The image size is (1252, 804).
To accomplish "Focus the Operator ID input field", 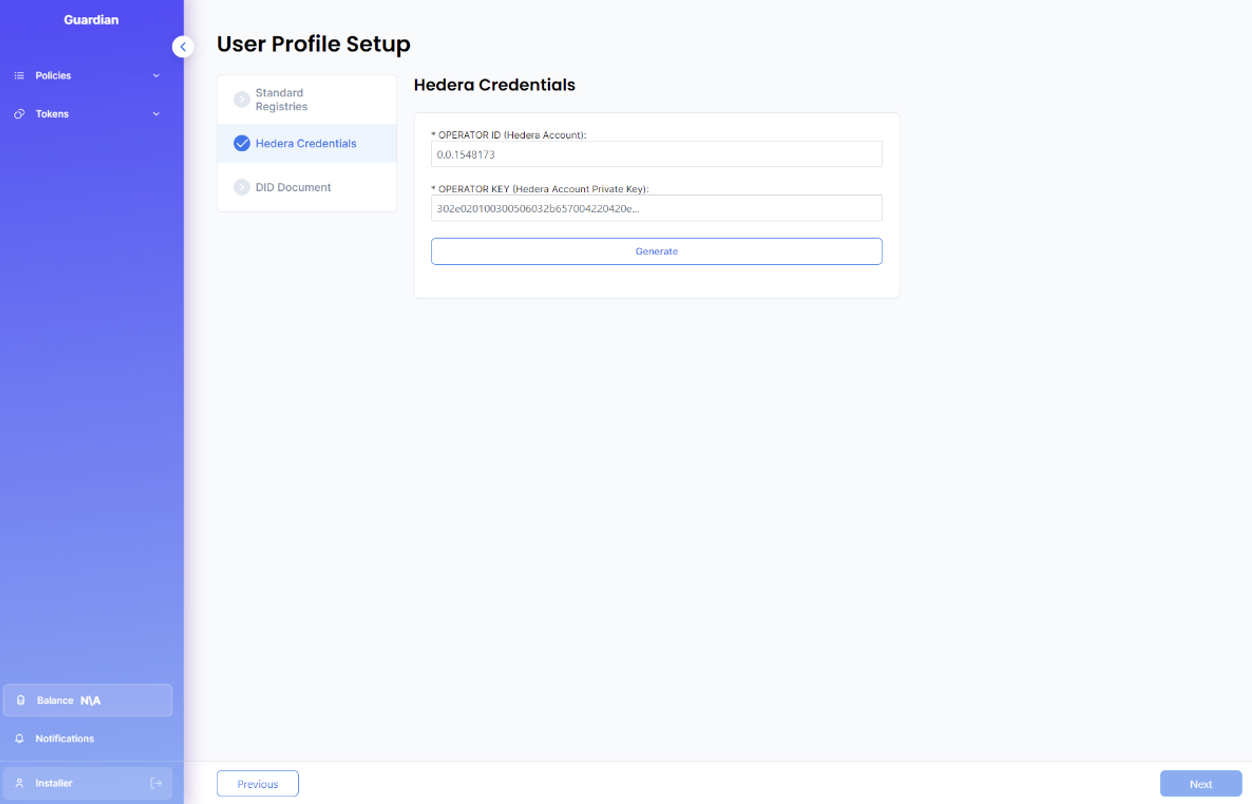I will pyautogui.click(x=656, y=155).
